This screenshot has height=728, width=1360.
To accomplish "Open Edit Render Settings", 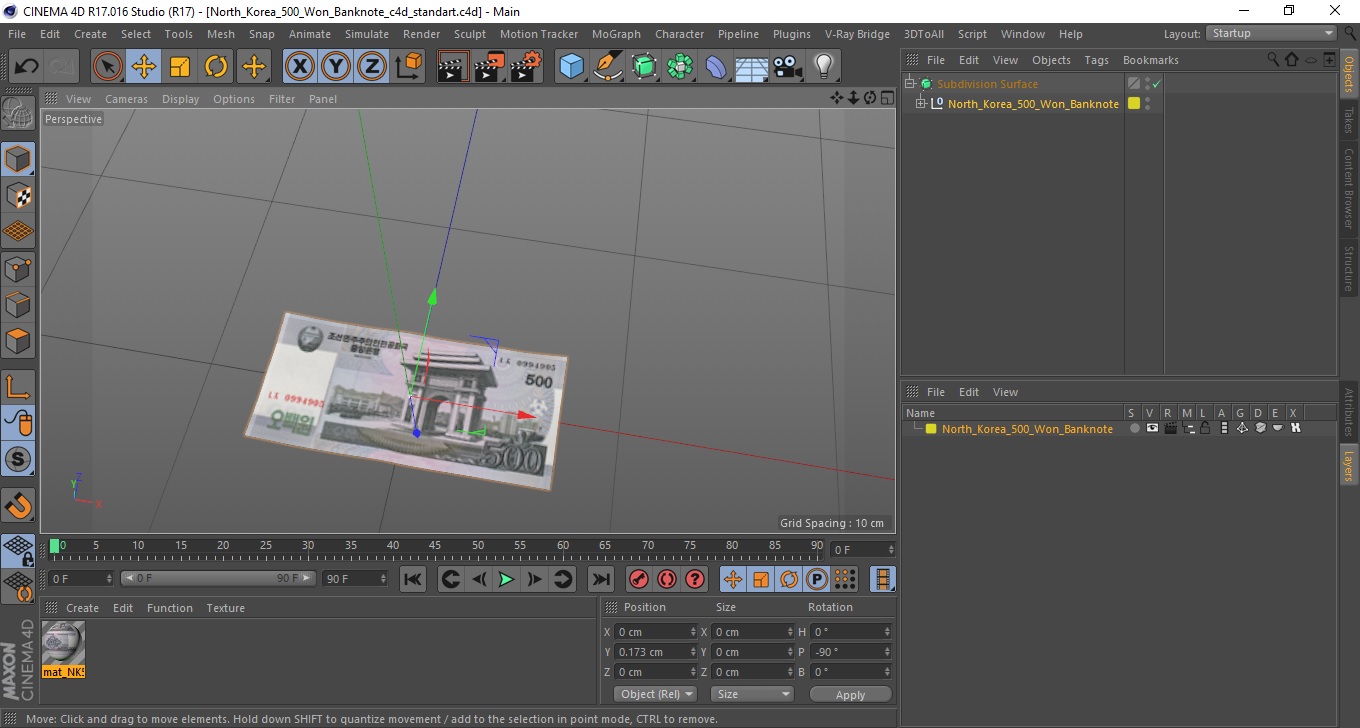I will [526, 67].
